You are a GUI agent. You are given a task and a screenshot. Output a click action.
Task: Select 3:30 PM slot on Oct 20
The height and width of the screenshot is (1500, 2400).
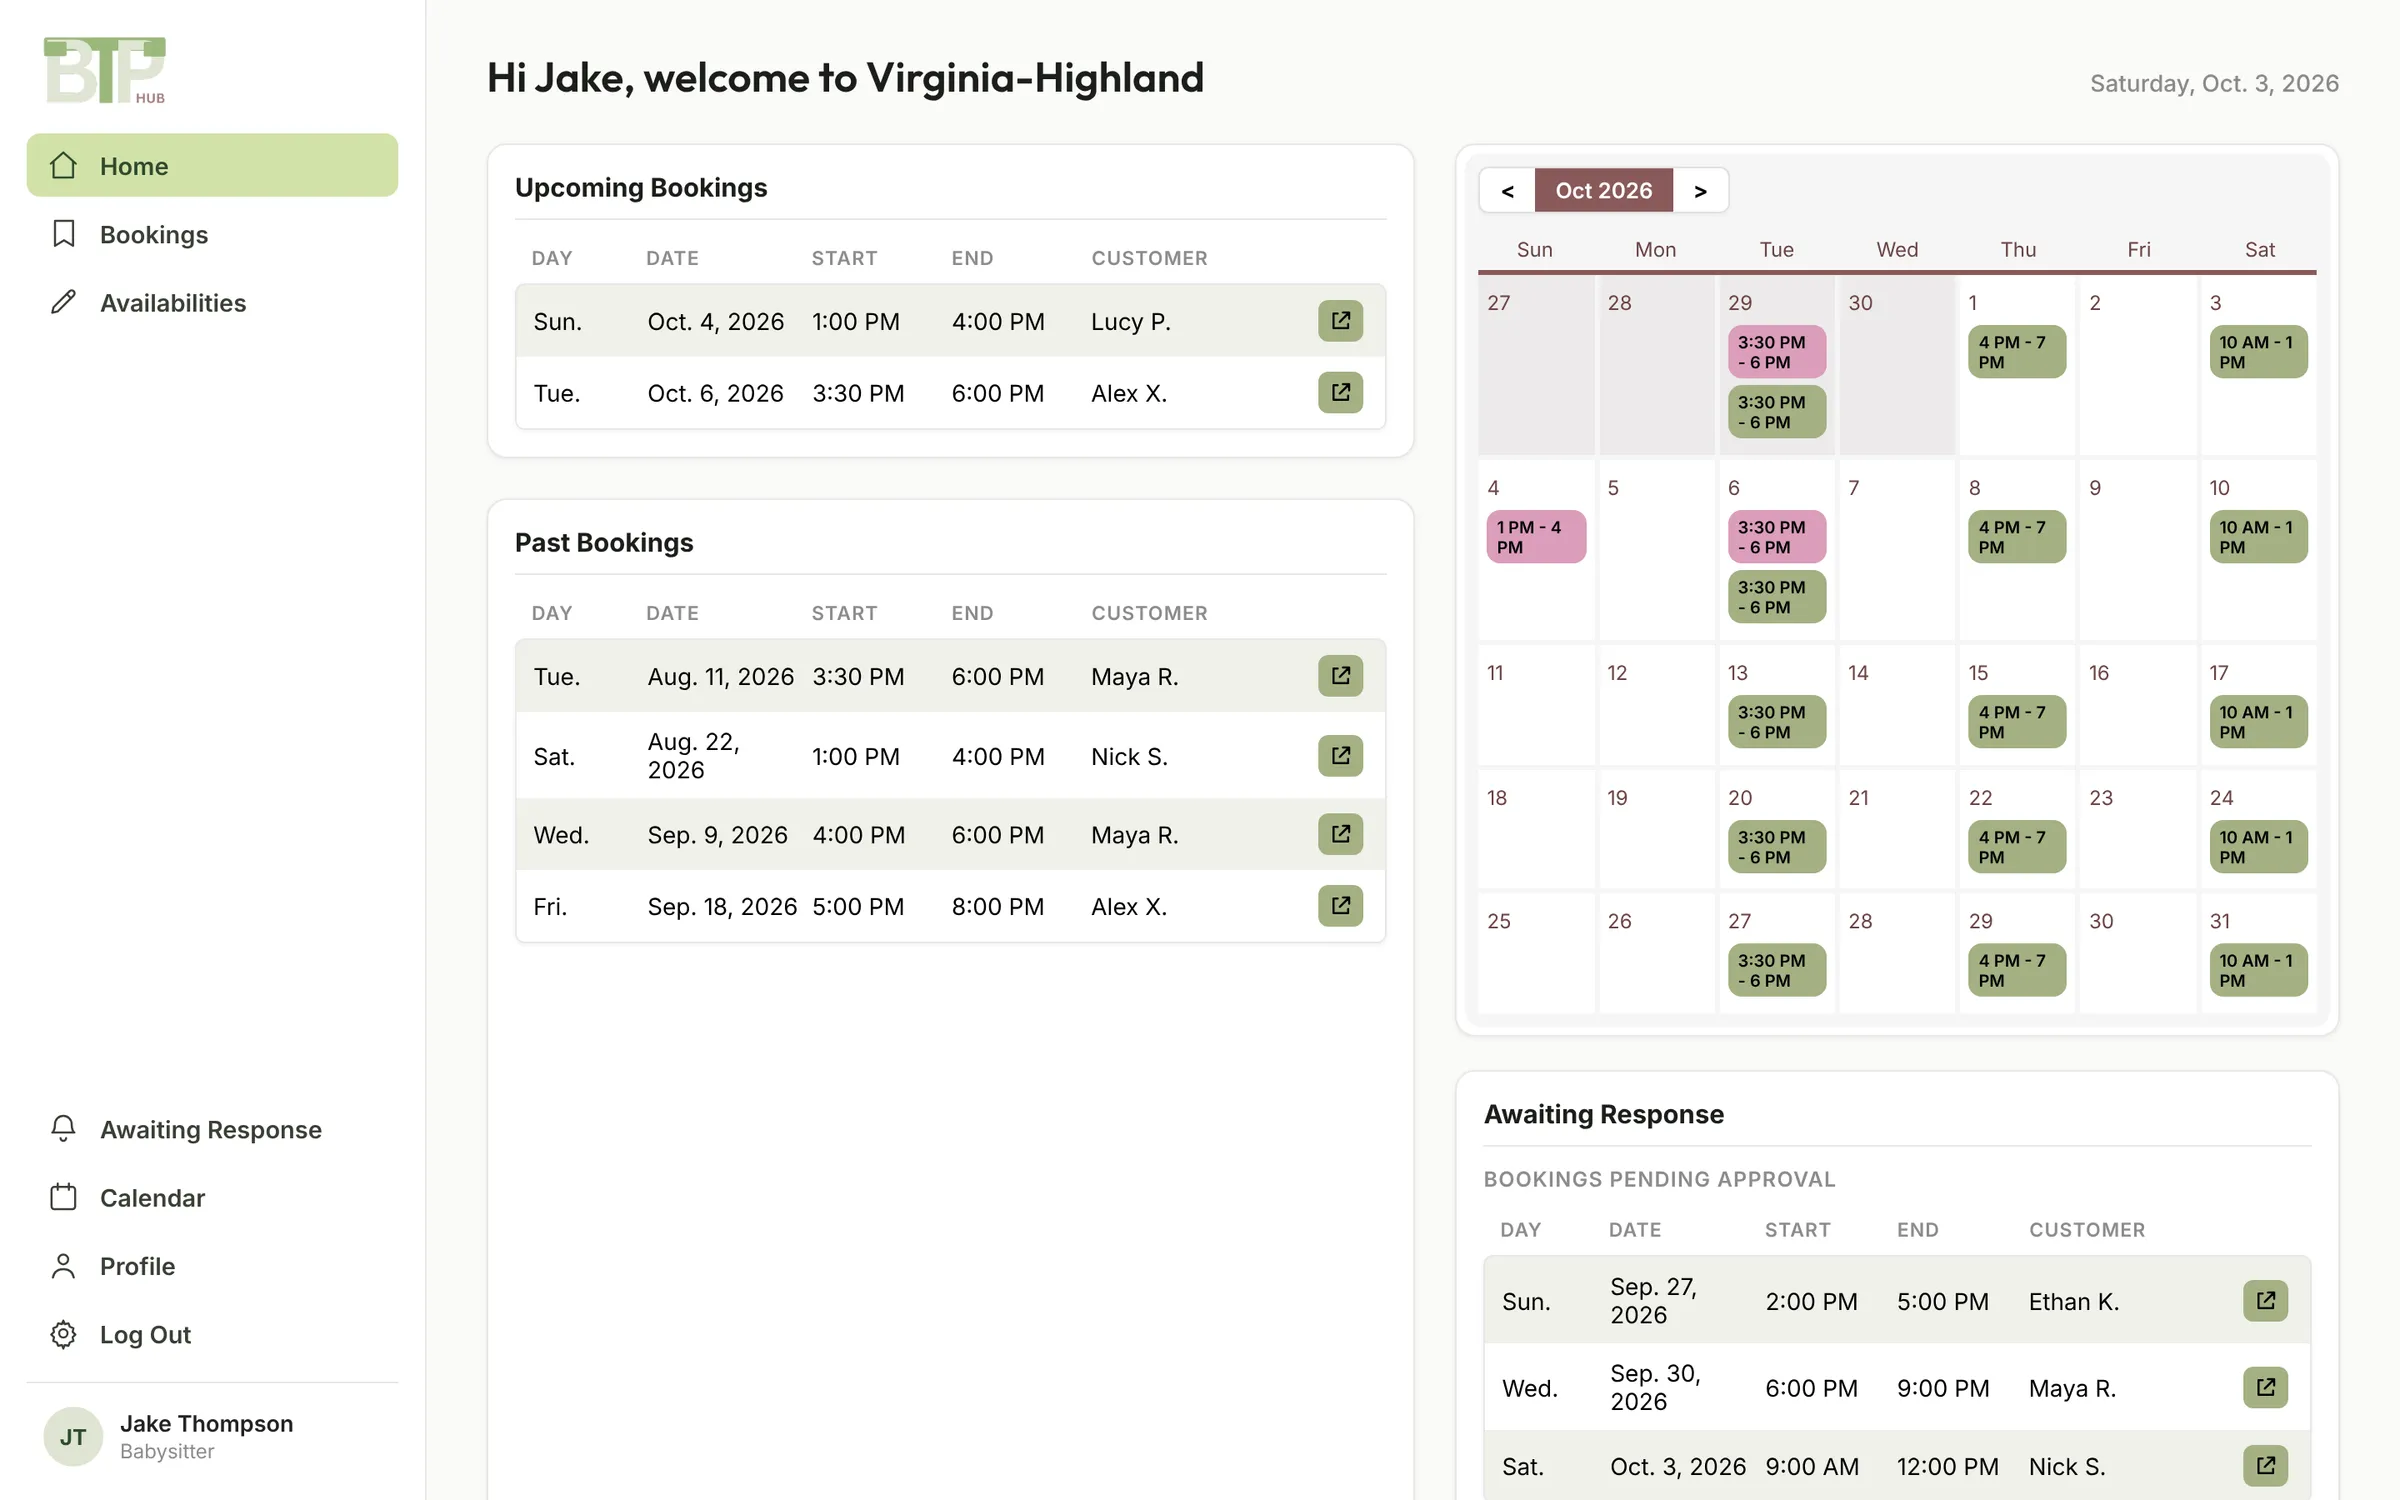(x=1777, y=847)
